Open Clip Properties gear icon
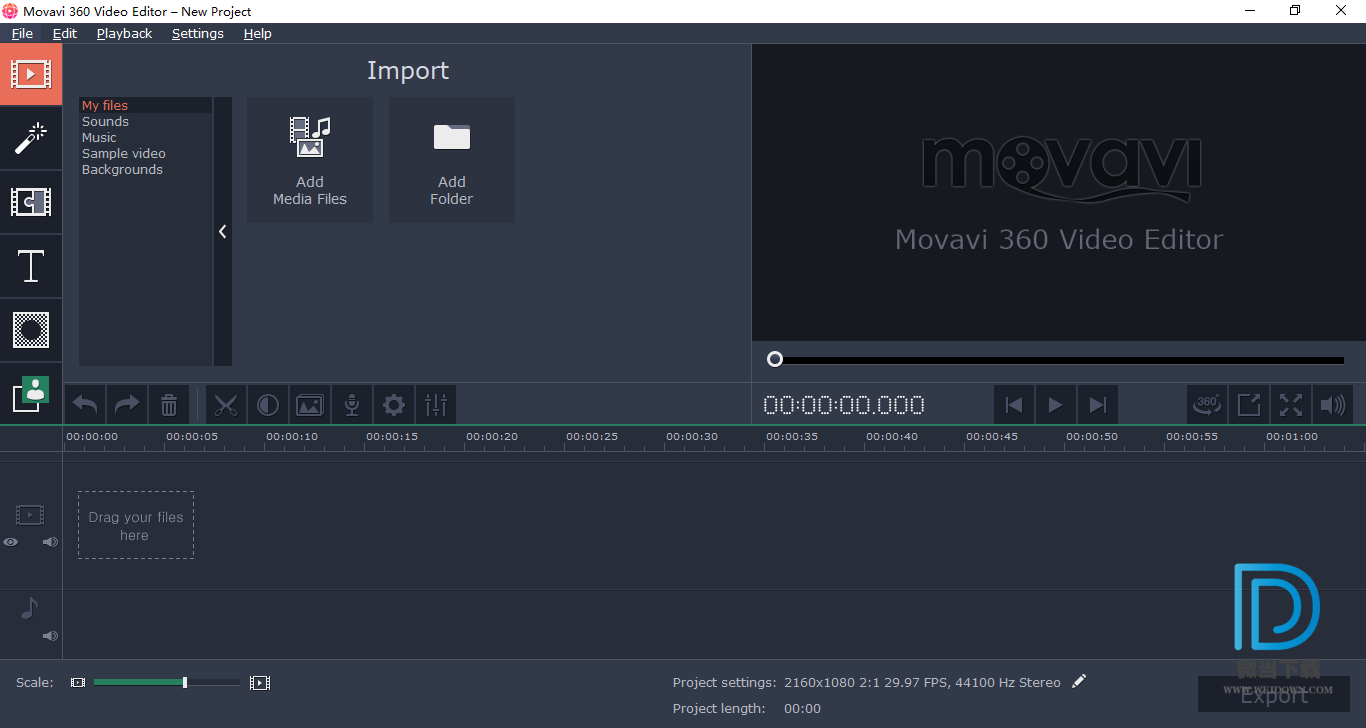This screenshot has width=1366, height=728. (x=394, y=405)
